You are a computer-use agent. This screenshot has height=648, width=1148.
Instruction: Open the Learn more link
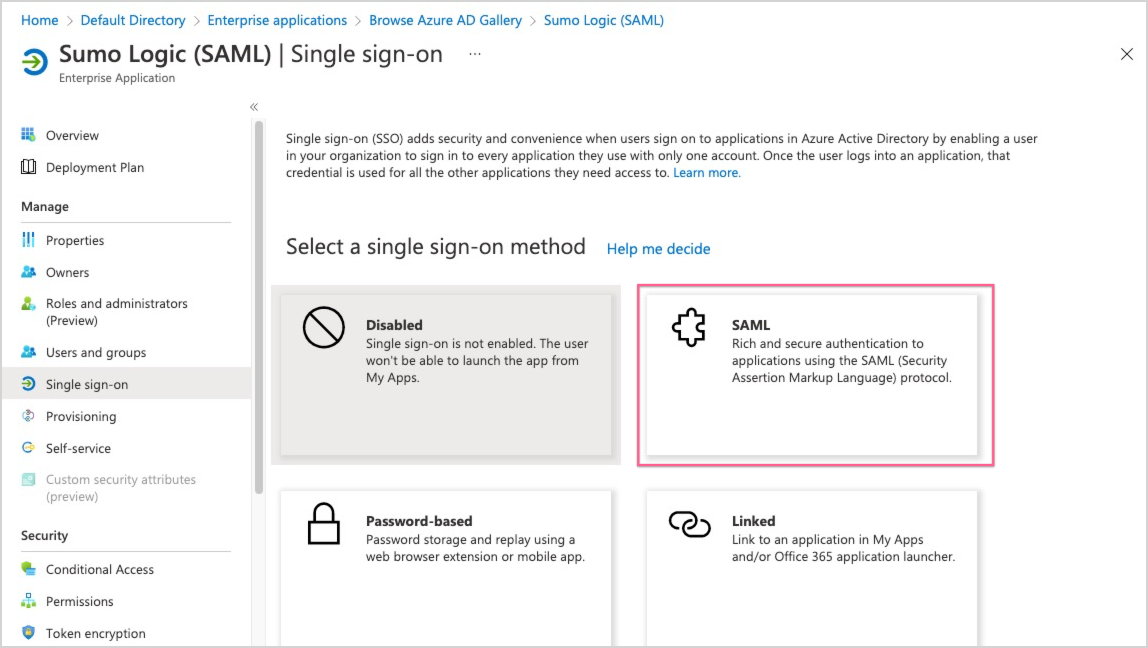click(706, 172)
